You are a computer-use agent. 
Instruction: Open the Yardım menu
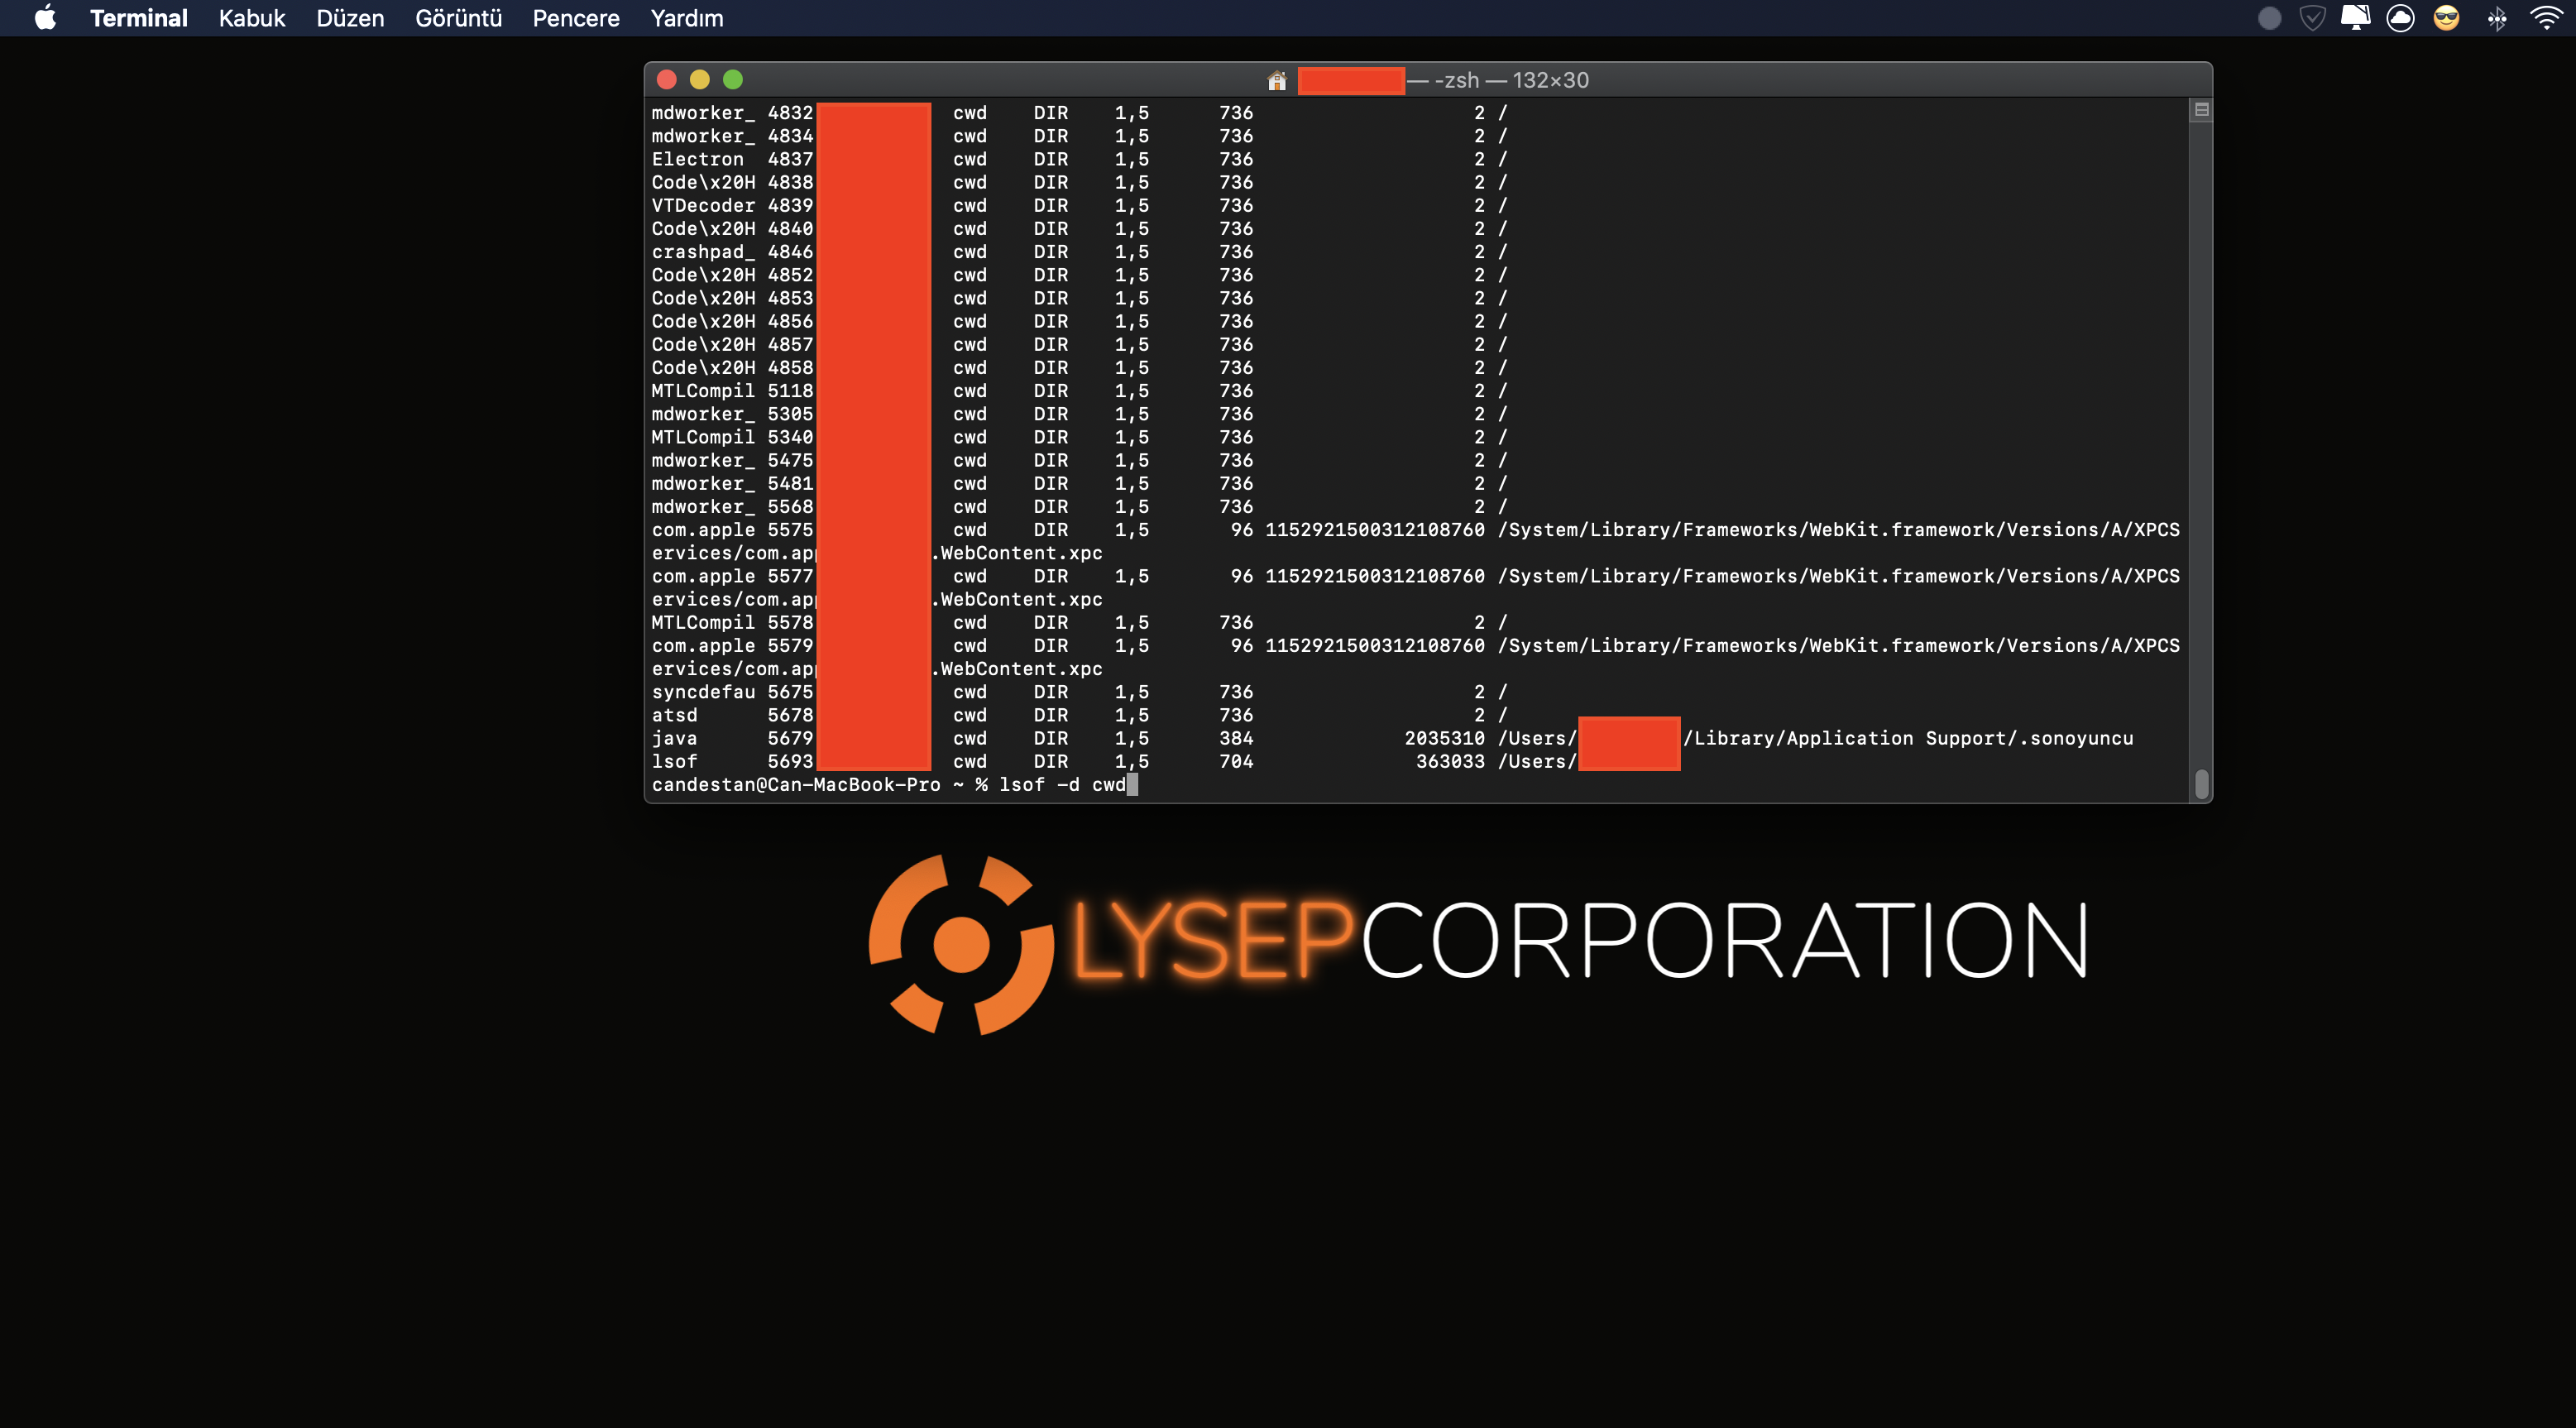tap(687, 18)
